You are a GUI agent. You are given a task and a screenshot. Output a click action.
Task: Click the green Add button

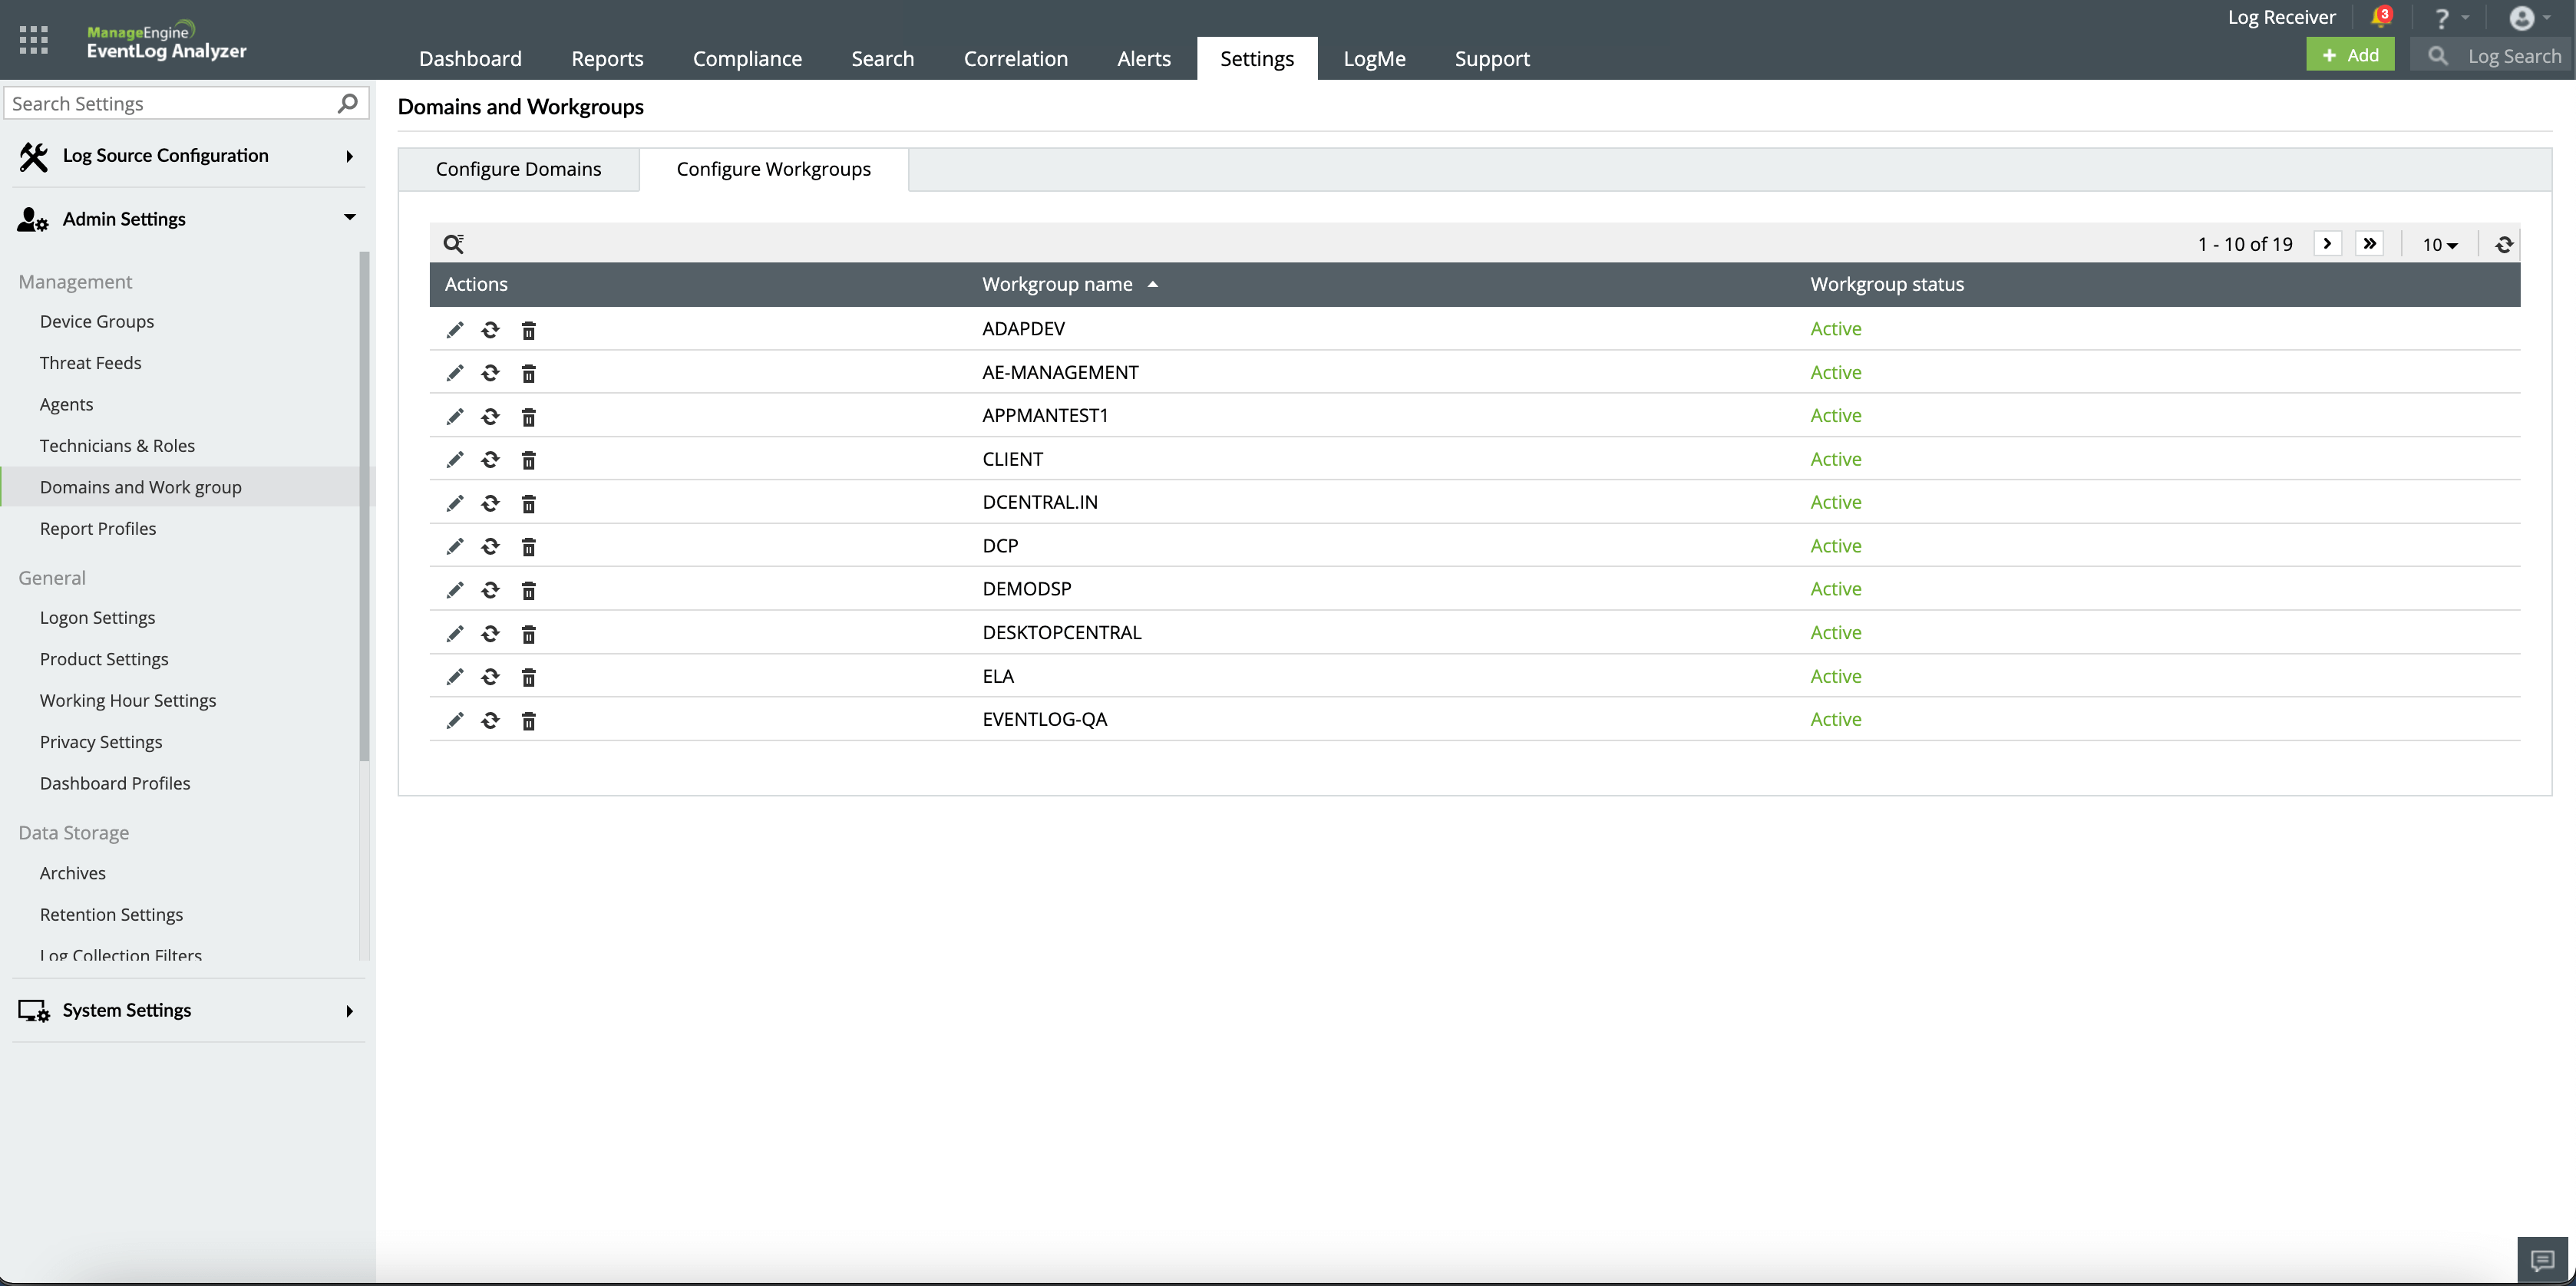pos(2350,55)
